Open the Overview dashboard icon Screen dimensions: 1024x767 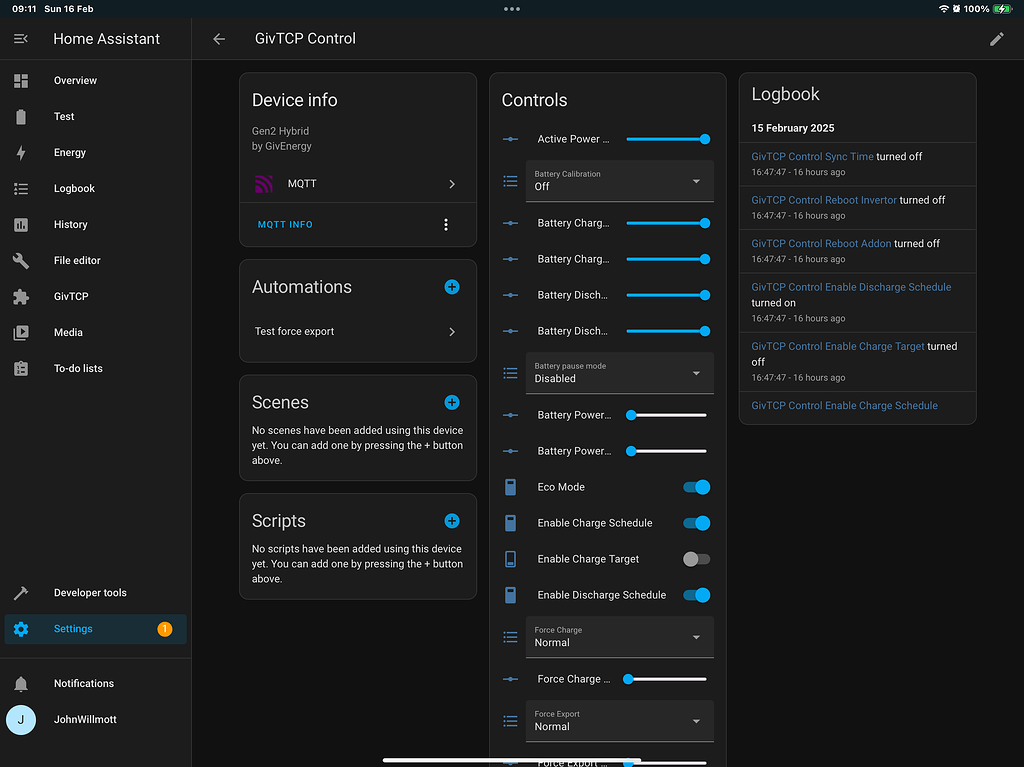[21, 80]
